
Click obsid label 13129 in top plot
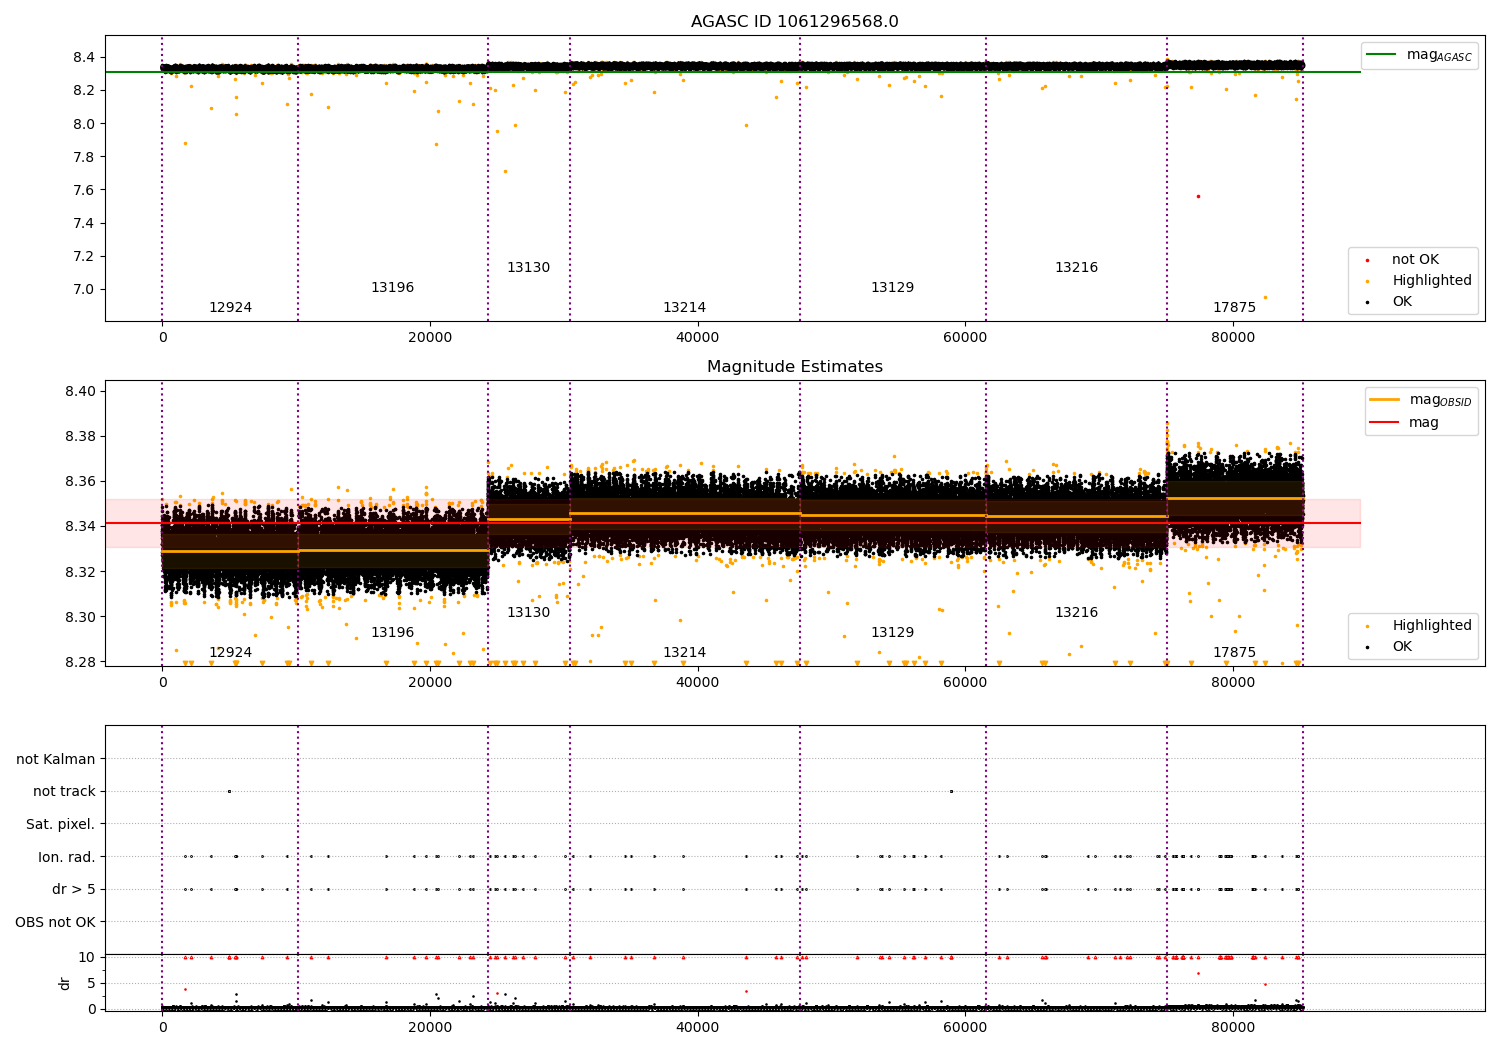coord(892,288)
